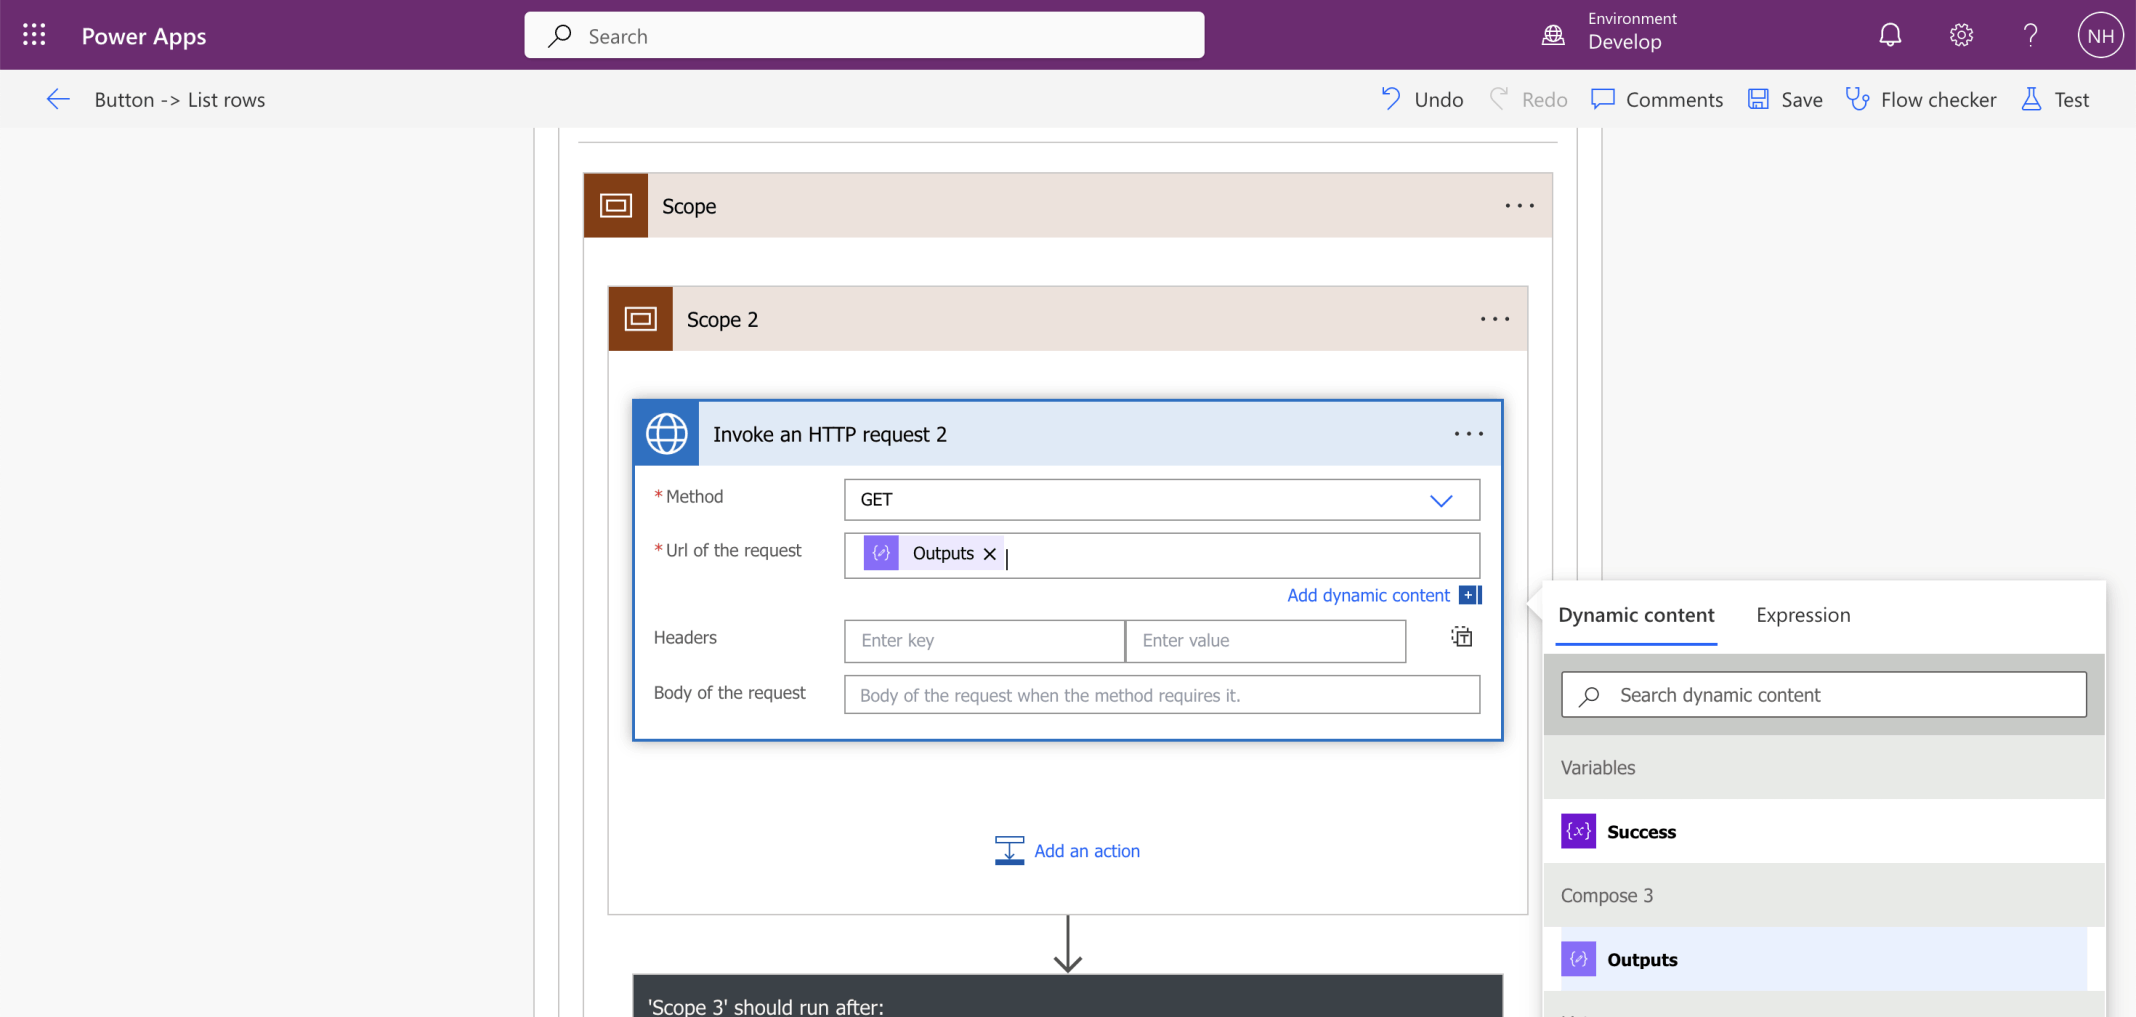Run the Flow checker

[1921, 99]
